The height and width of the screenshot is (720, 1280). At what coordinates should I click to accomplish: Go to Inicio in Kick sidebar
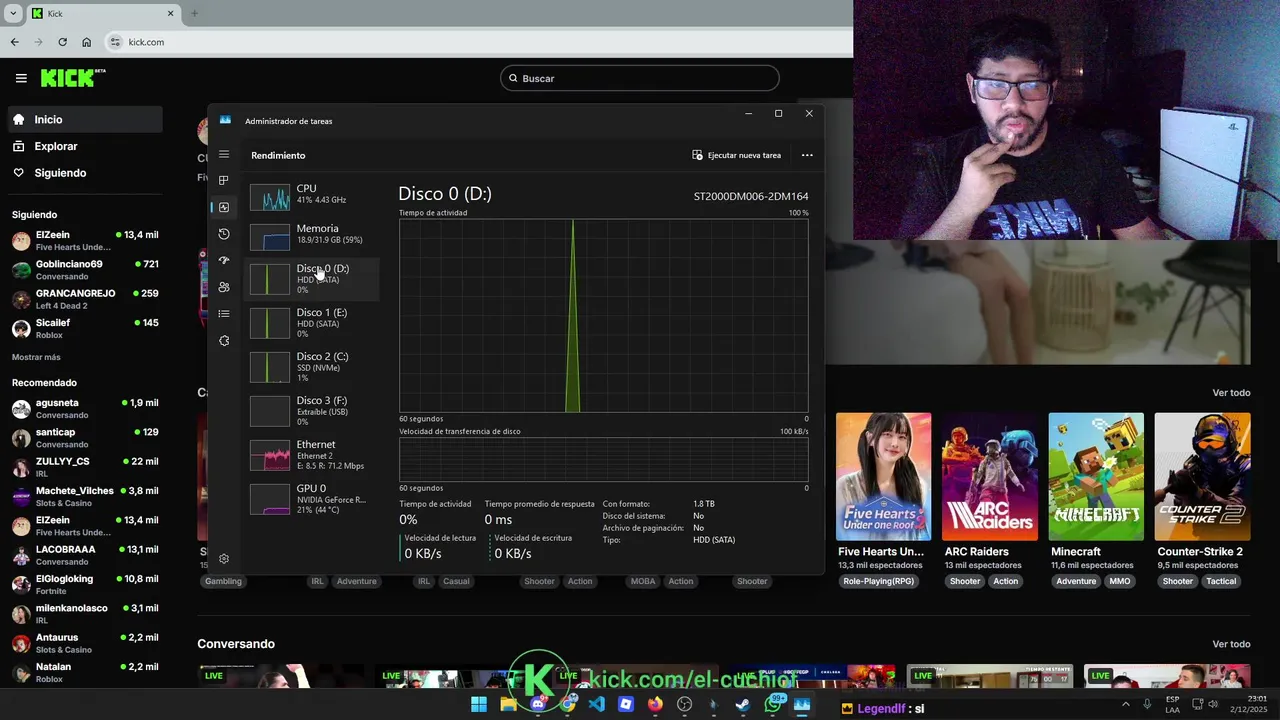[85, 119]
